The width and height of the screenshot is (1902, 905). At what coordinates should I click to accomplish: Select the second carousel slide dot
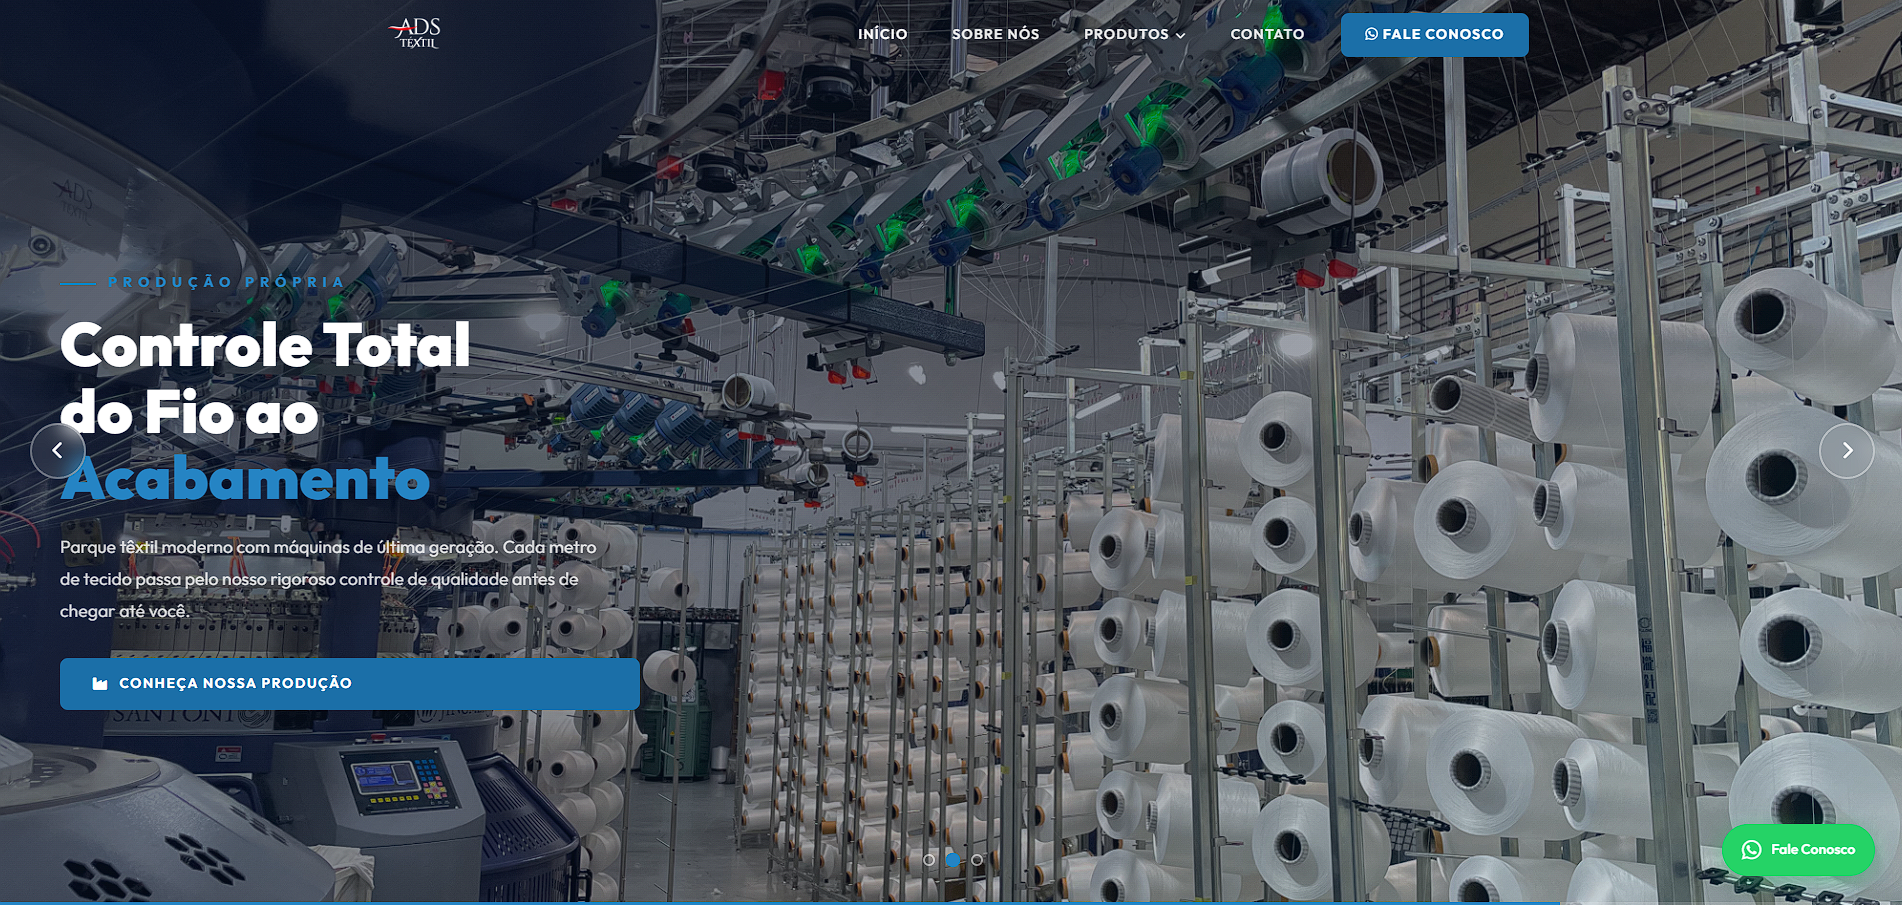(953, 859)
